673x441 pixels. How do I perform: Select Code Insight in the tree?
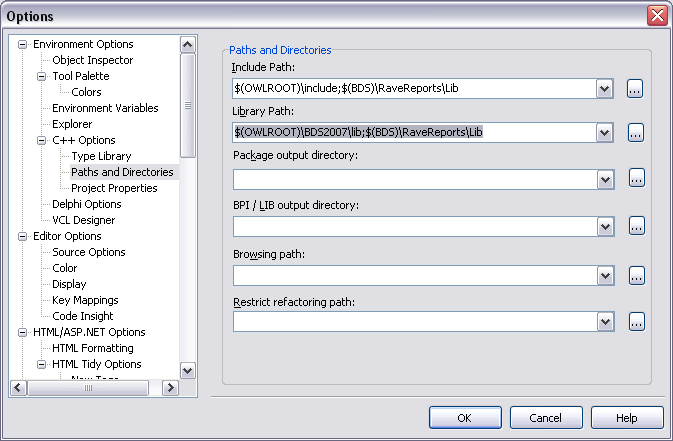point(83,316)
